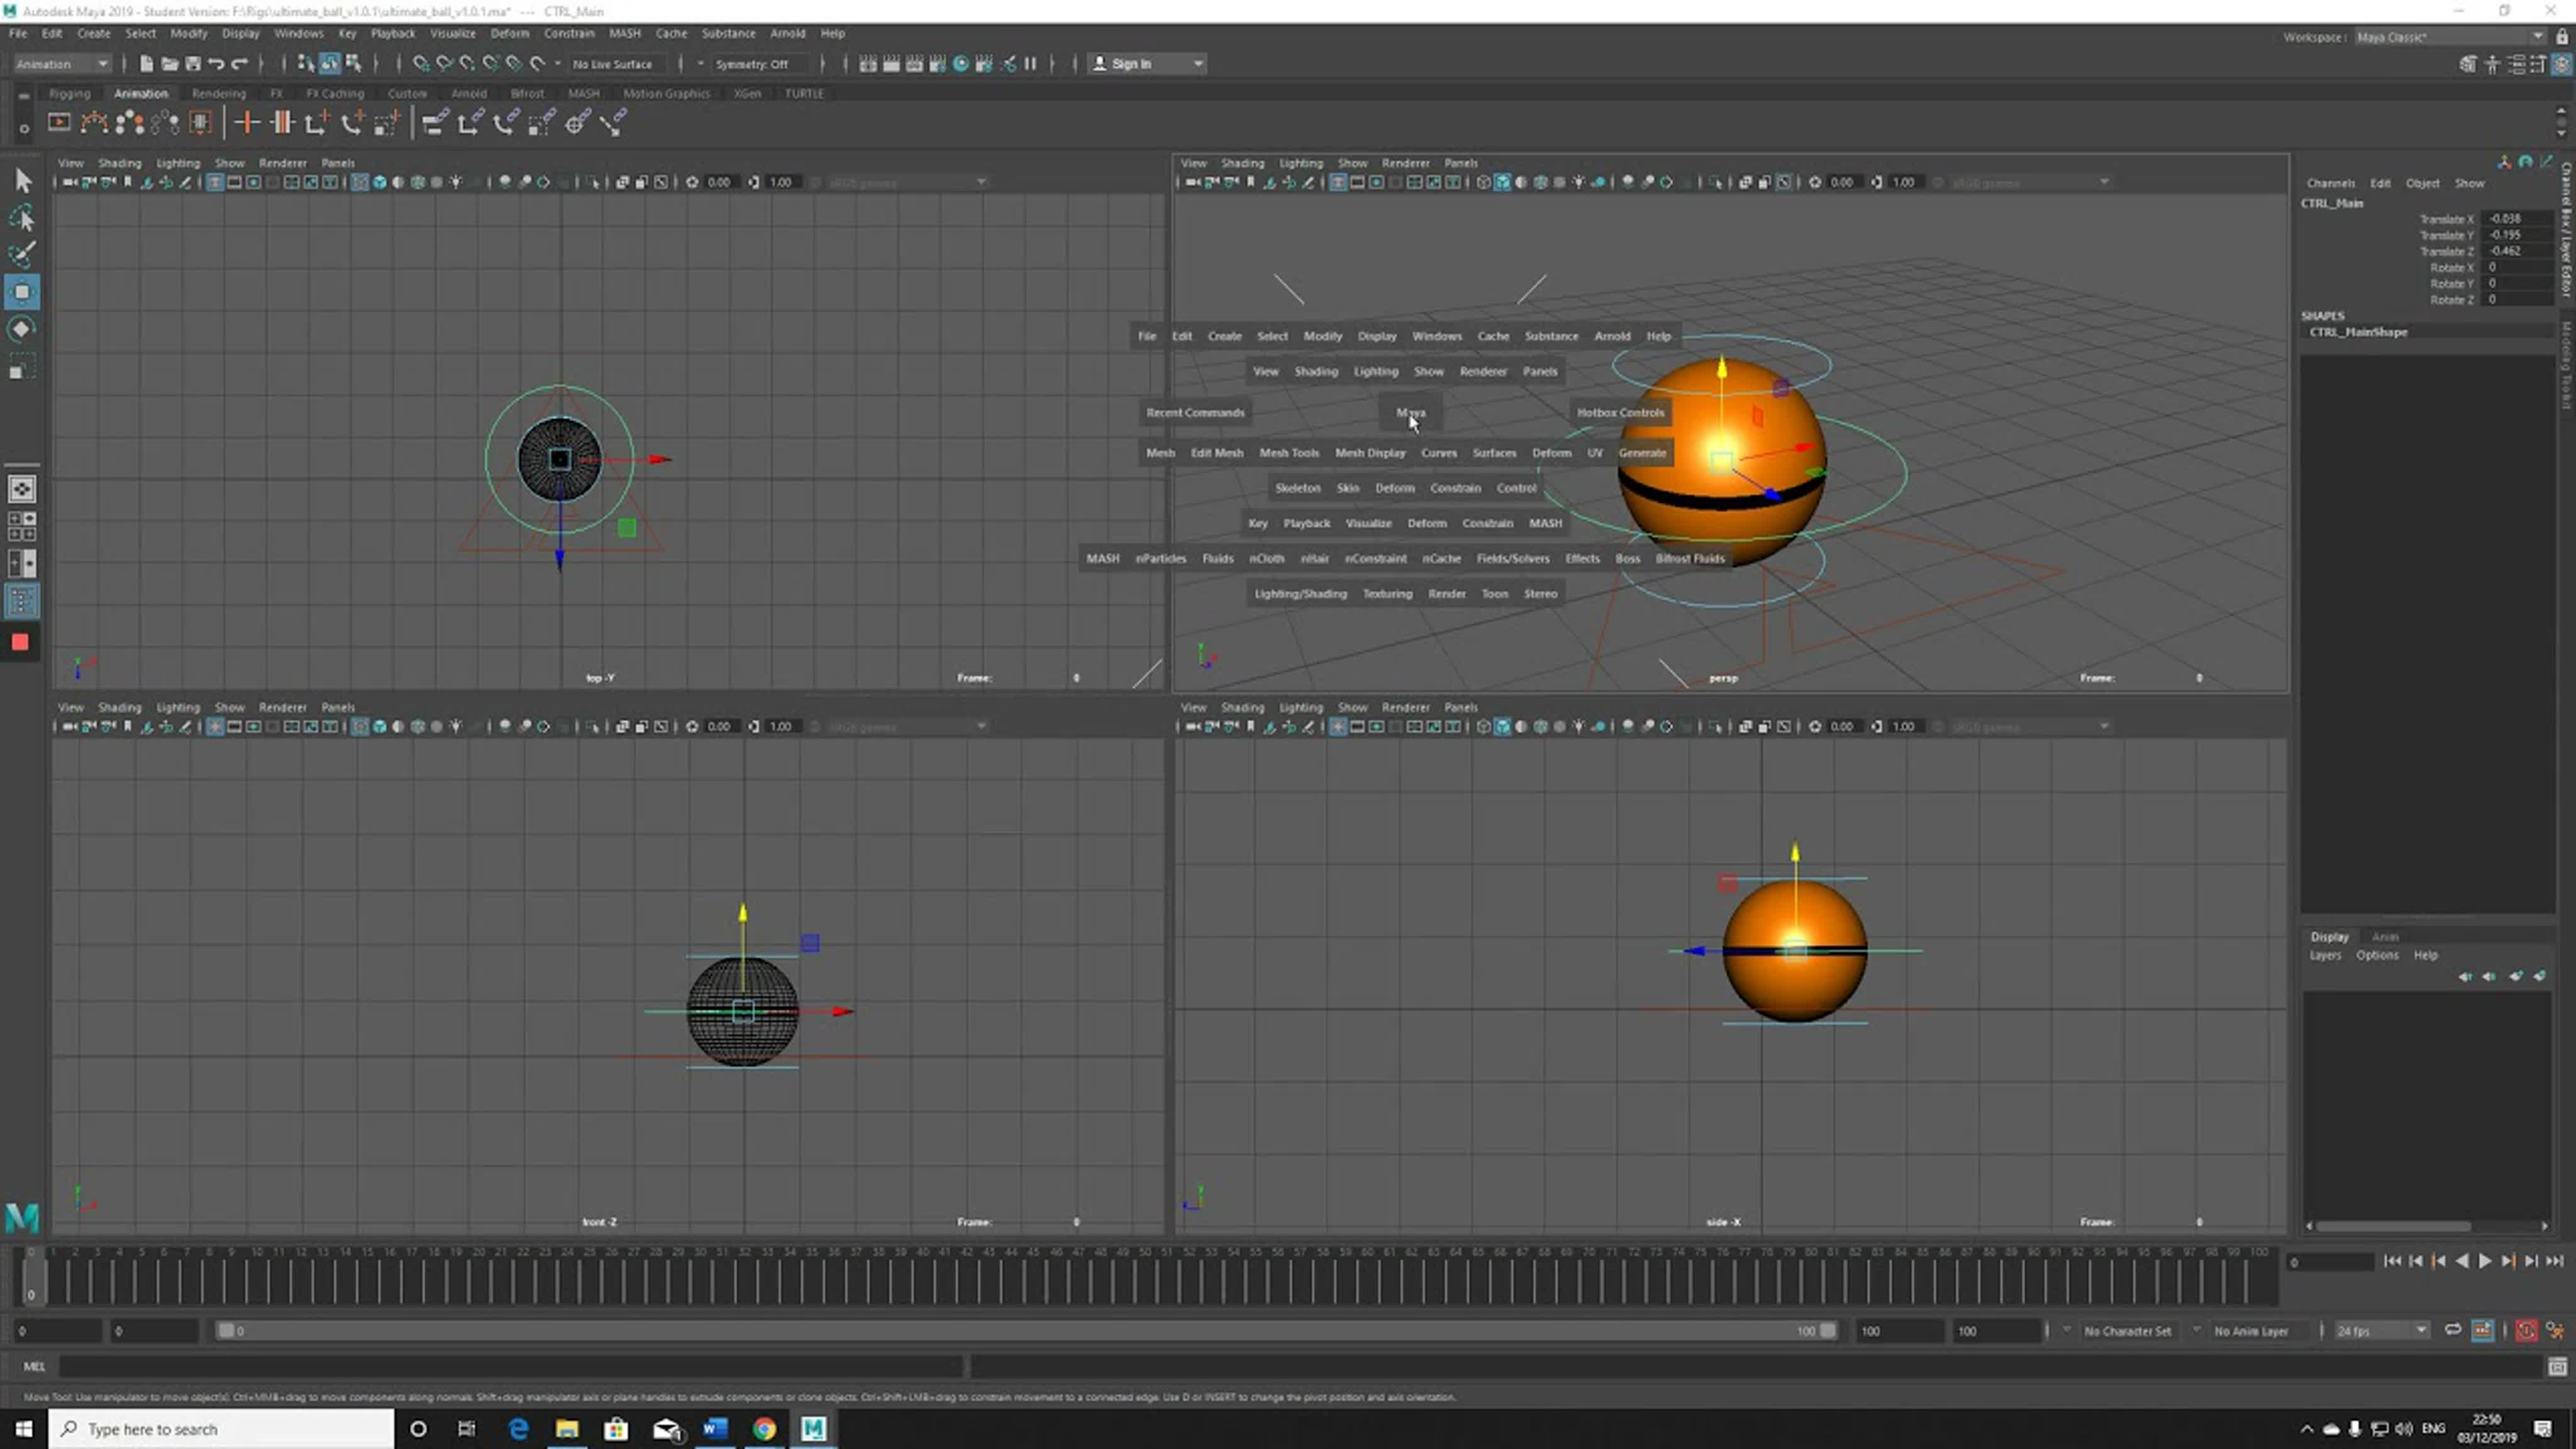Image resolution: width=2576 pixels, height=1449 pixels.
Task: Switch to select by hierarchy mode
Action: coord(306,64)
